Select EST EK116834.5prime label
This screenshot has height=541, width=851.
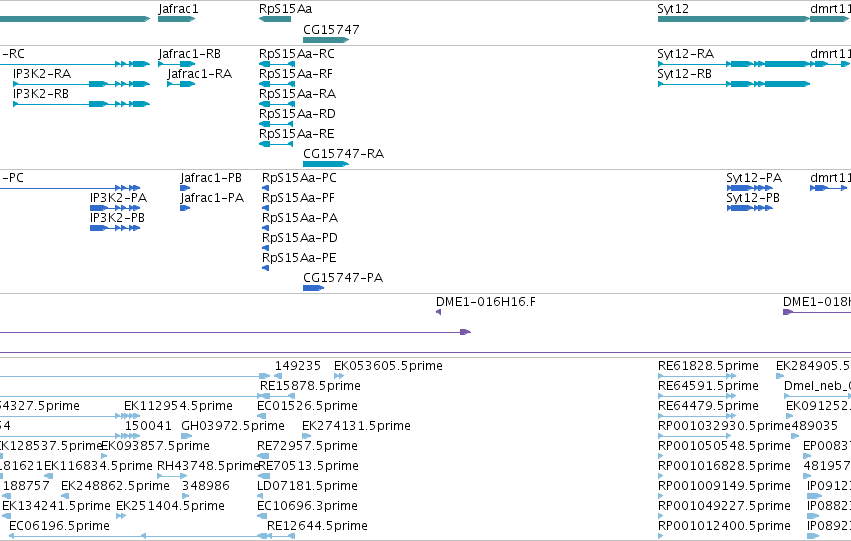tap(98, 467)
